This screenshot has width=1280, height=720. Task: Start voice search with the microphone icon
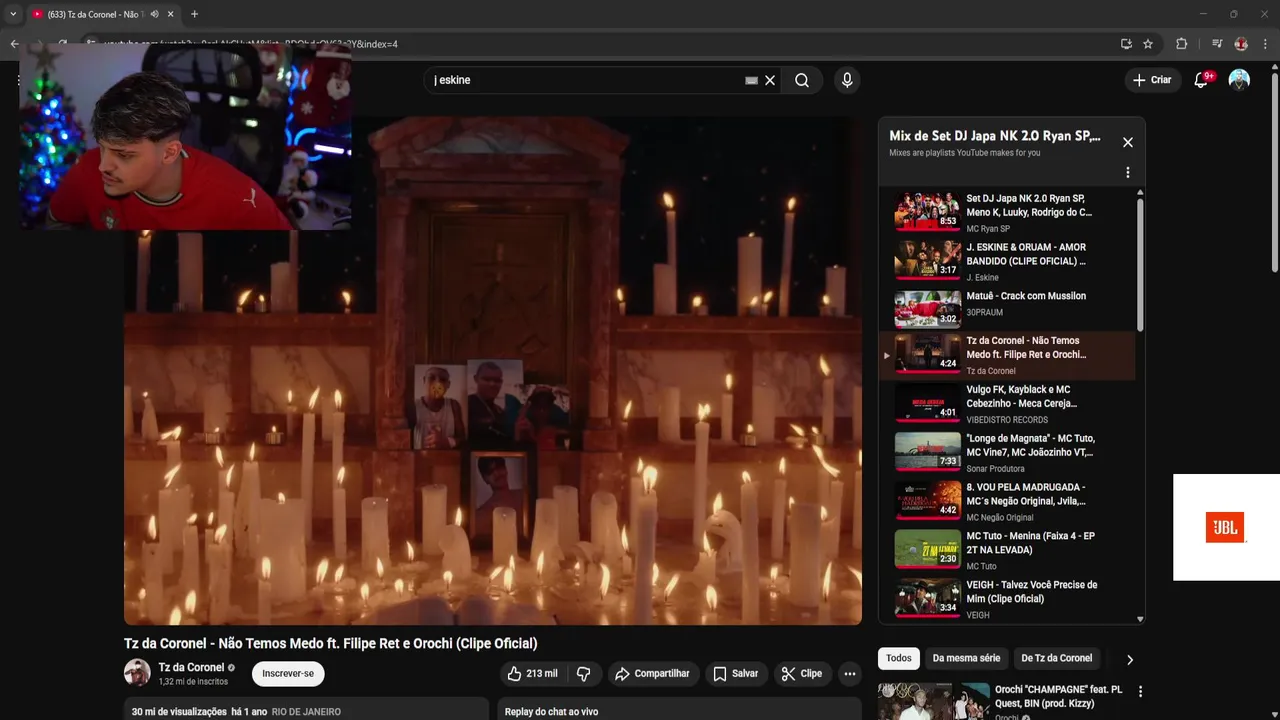click(x=847, y=80)
